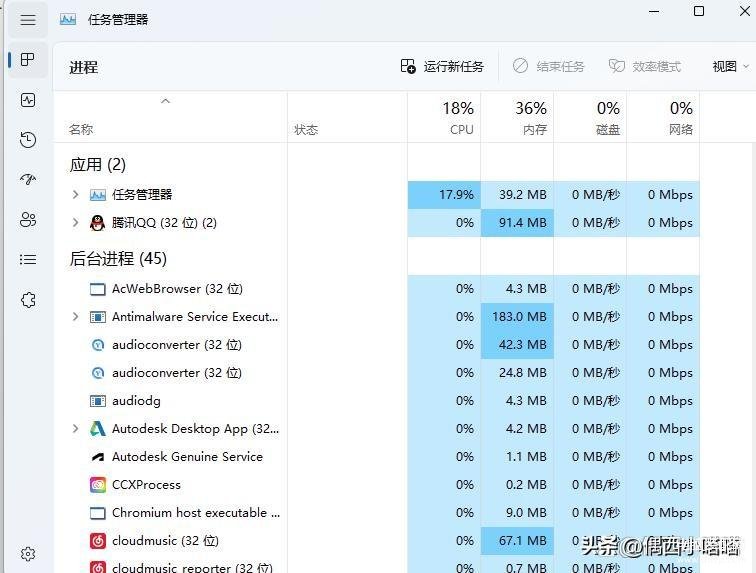756x573 pixels.
Task: Open the App history sidebar icon
Action: click(x=28, y=140)
